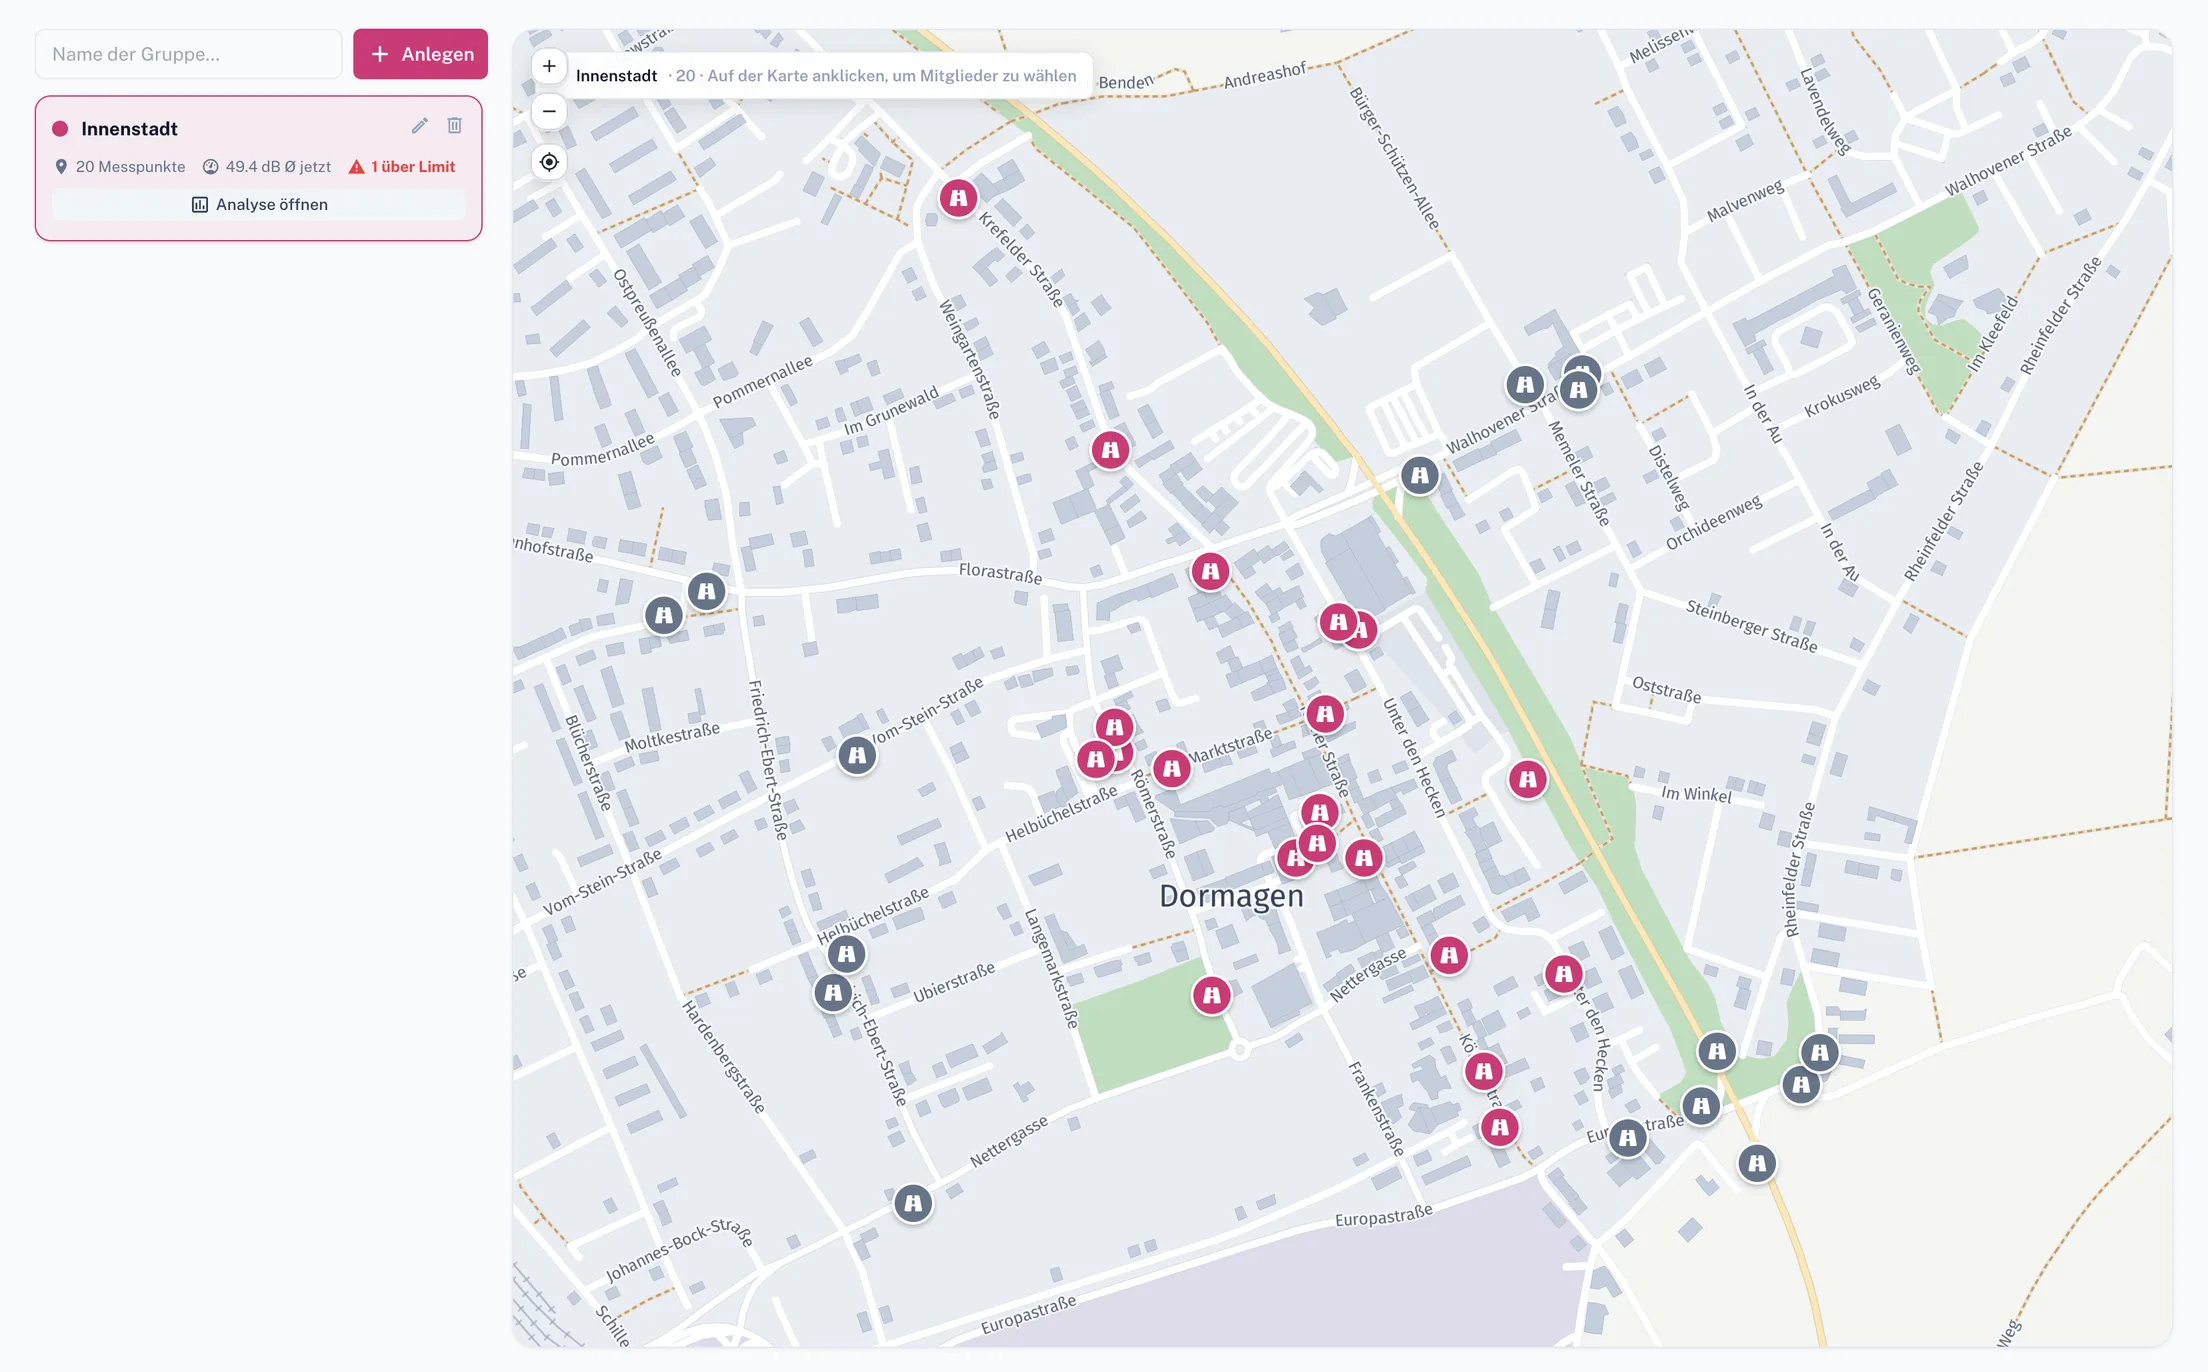Select the pink marker at Florastraße east end
This screenshot has height=1372, width=2208.
click(x=1210, y=571)
